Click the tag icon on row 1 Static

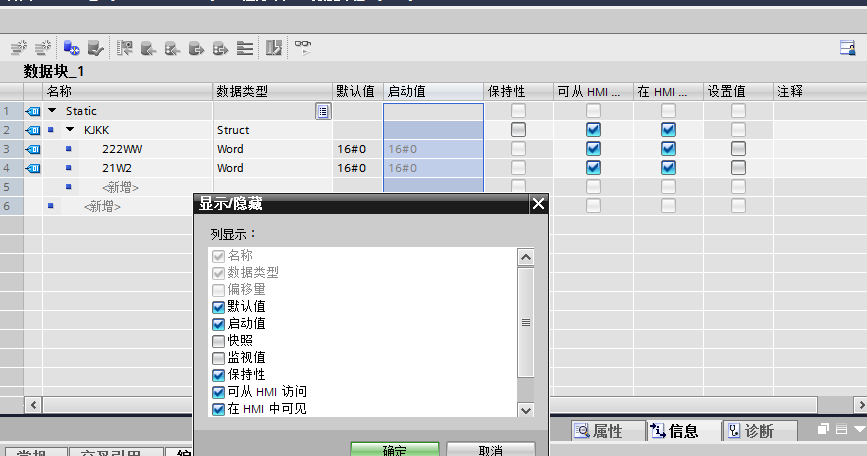coord(33,111)
